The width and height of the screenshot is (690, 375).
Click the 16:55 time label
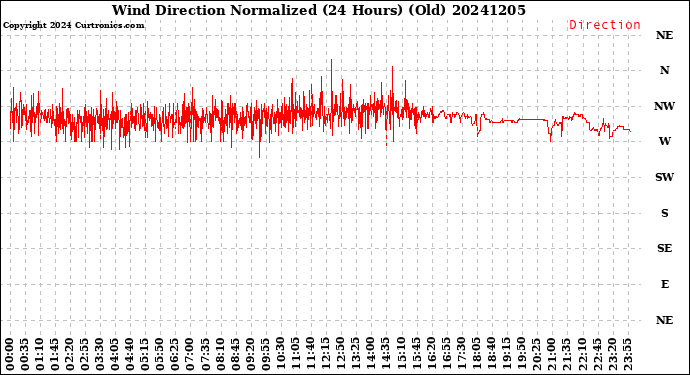pos(446,354)
